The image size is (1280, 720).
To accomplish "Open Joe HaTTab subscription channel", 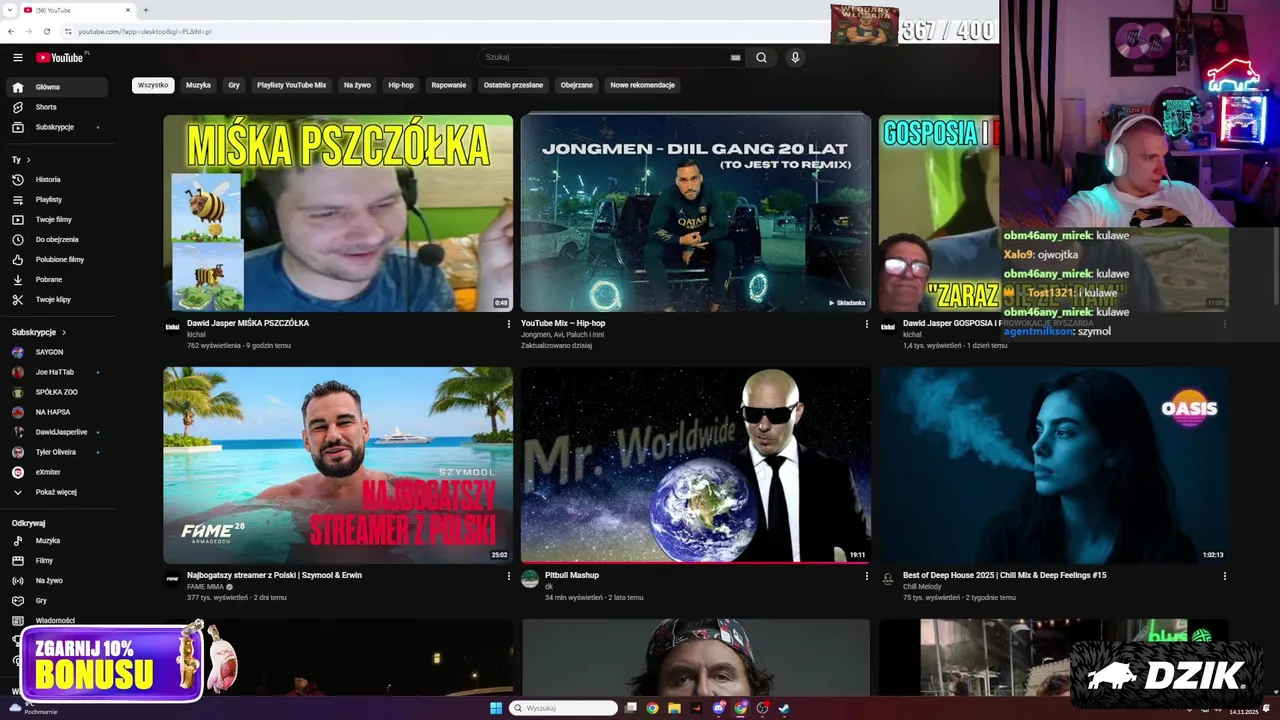I will click(x=56, y=372).
